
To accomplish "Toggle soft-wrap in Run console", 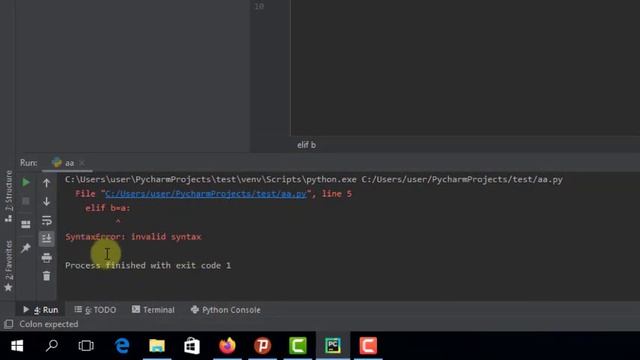I will 47,220.
